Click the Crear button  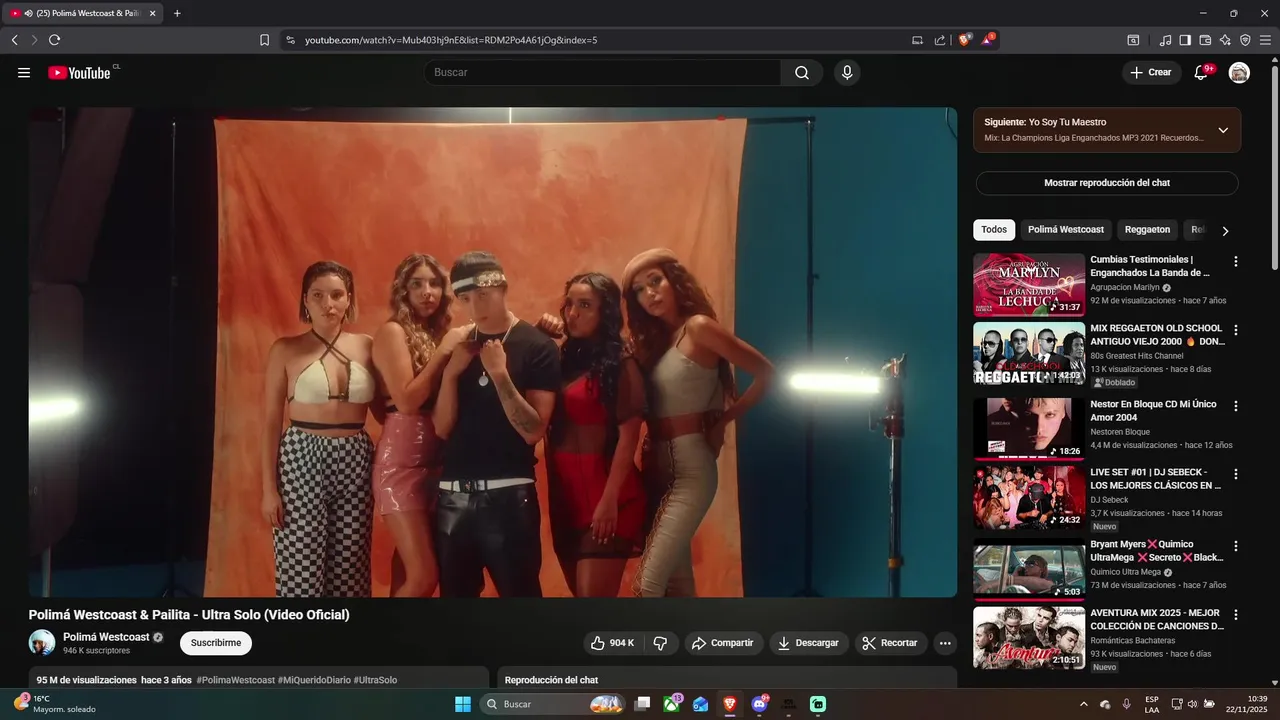tap(1151, 72)
